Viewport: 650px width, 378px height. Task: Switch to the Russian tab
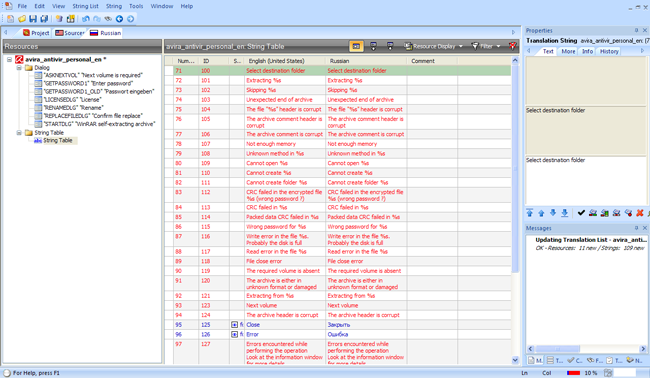coord(105,33)
